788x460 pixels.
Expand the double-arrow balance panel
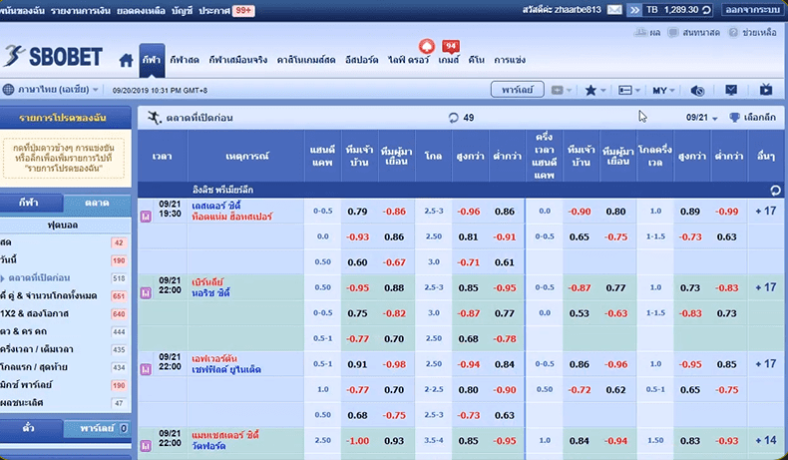pyautogui.click(x=634, y=10)
